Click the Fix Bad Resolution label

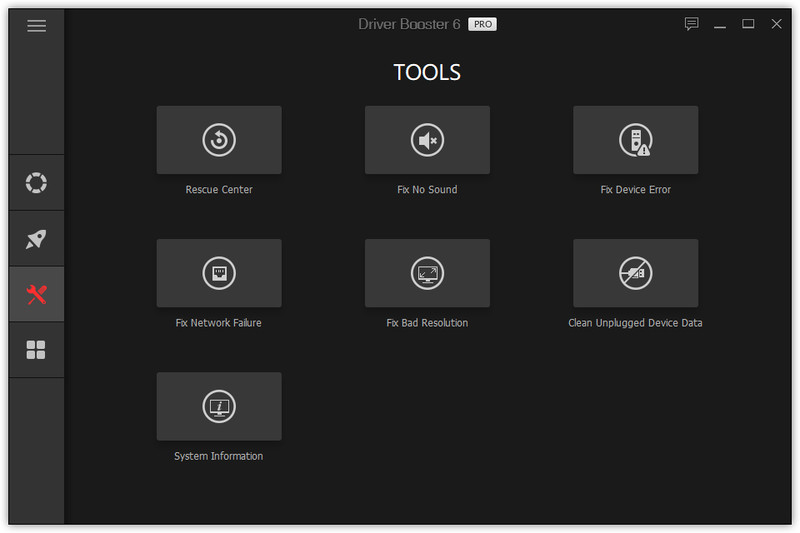428,323
